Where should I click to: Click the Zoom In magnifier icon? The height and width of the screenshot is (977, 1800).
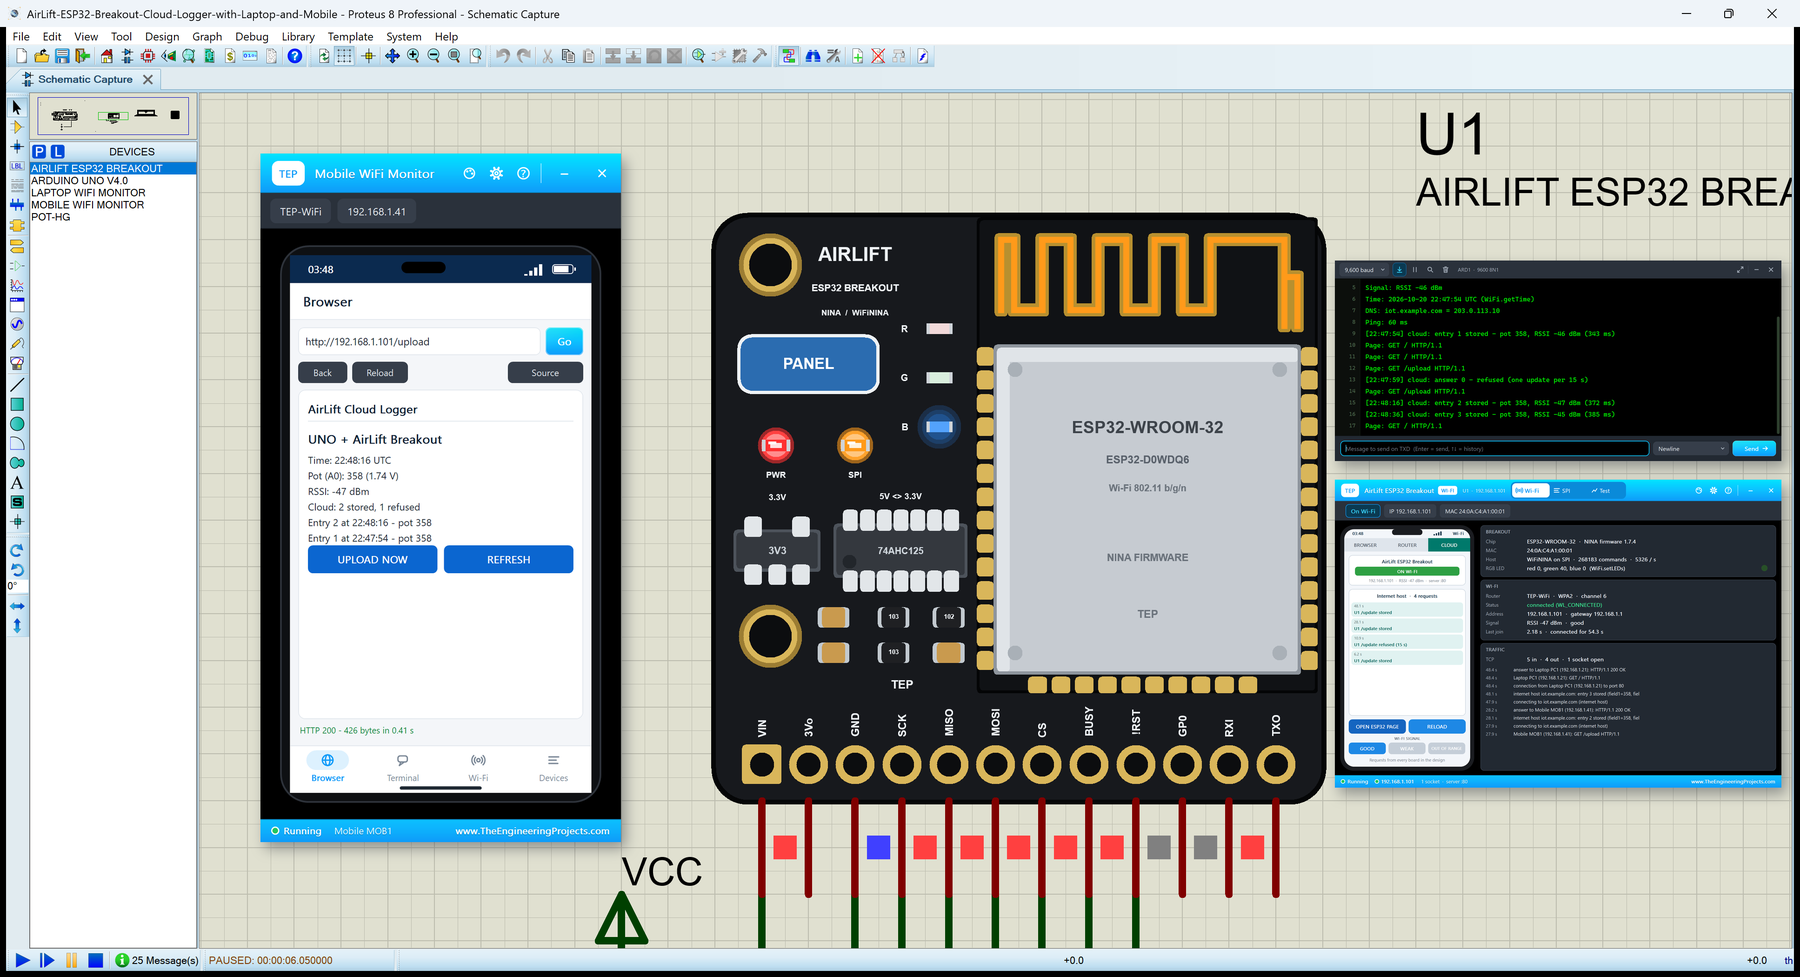(413, 56)
